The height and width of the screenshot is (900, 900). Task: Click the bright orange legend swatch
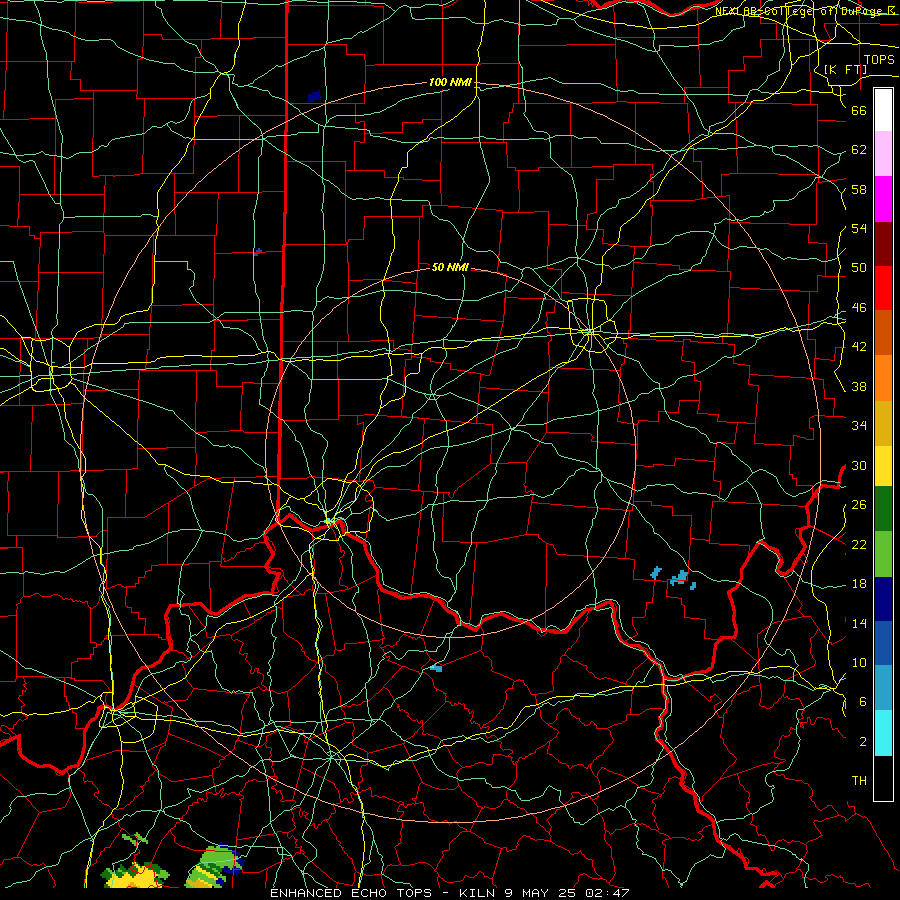coord(883,378)
